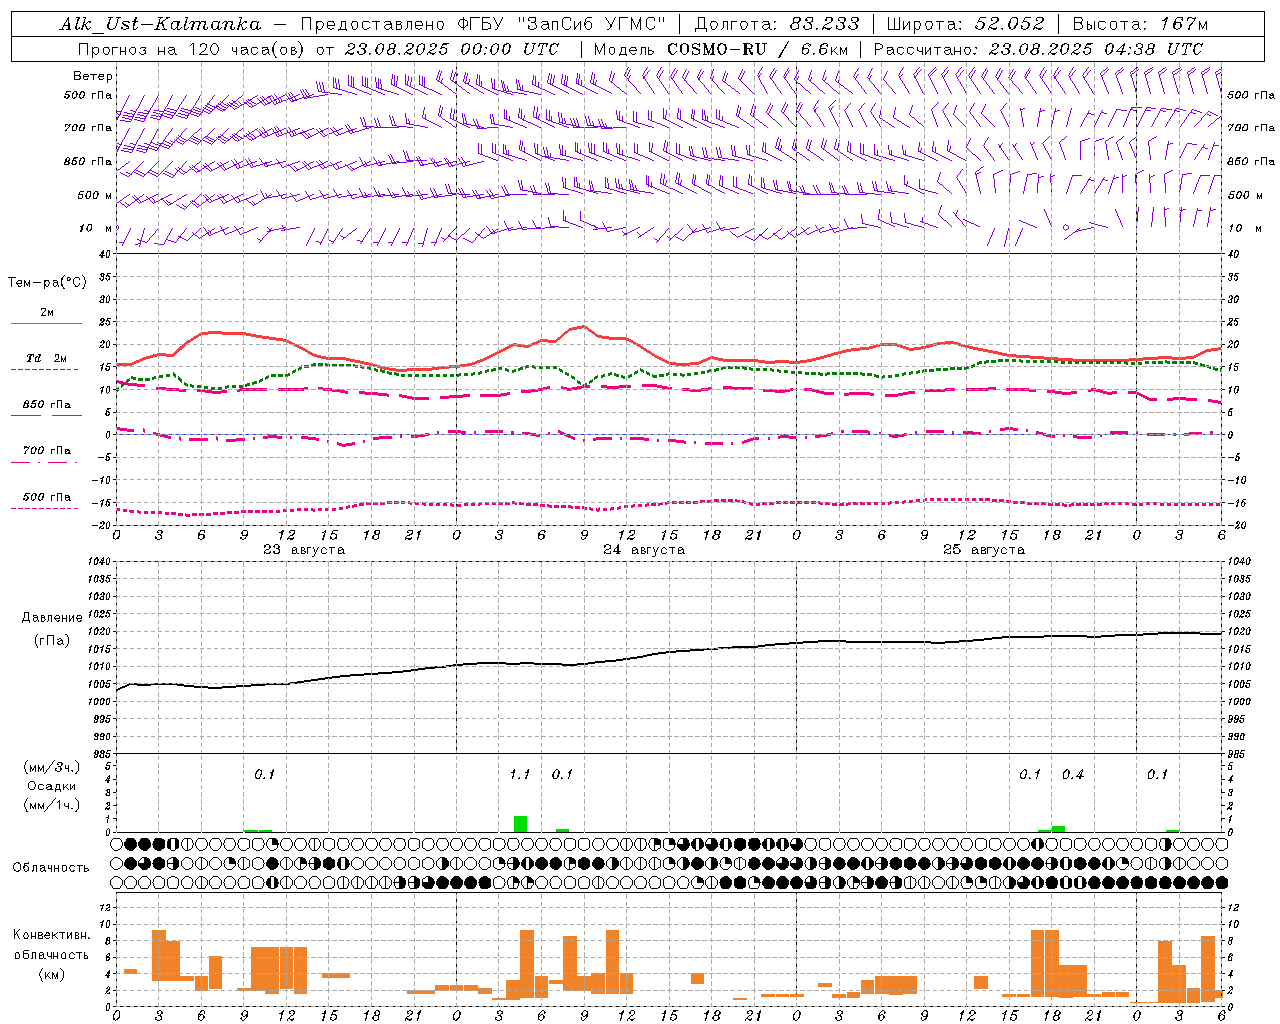Select the latitude value Широта: 52.052

(966, 24)
